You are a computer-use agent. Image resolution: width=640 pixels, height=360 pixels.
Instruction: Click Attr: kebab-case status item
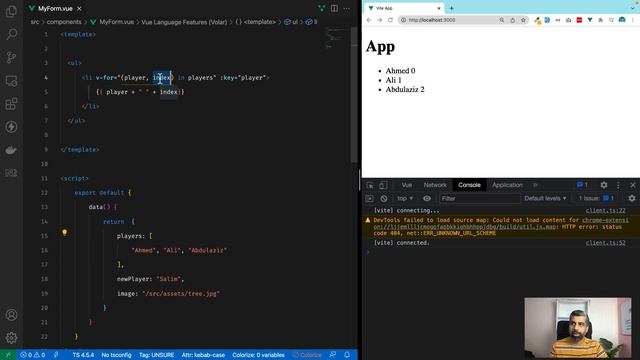click(203, 355)
